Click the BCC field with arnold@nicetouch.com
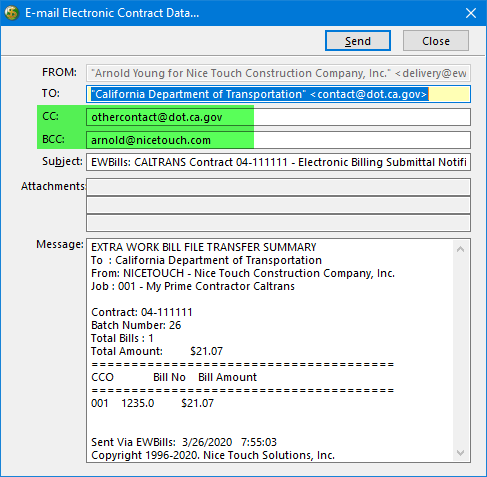The height and width of the screenshot is (477, 487). click(278, 140)
